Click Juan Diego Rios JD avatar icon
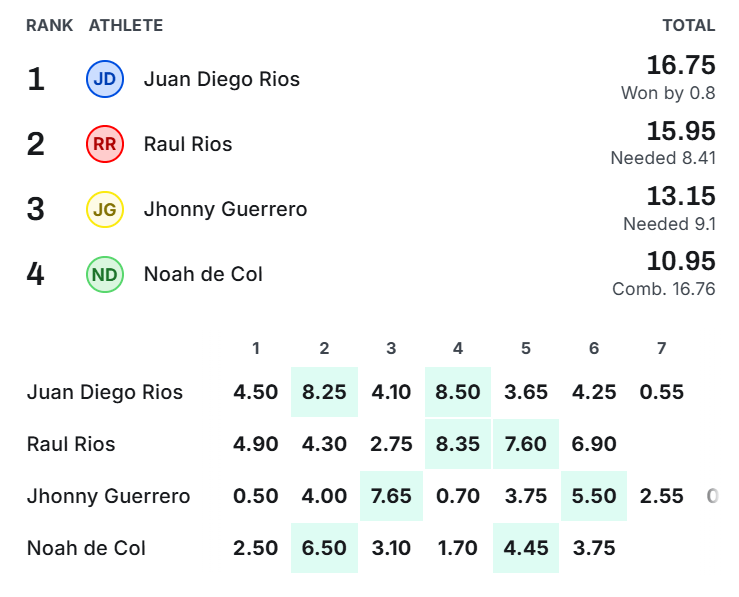The width and height of the screenshot is (739, 597). pyautogui.click(x=105, y=79)
